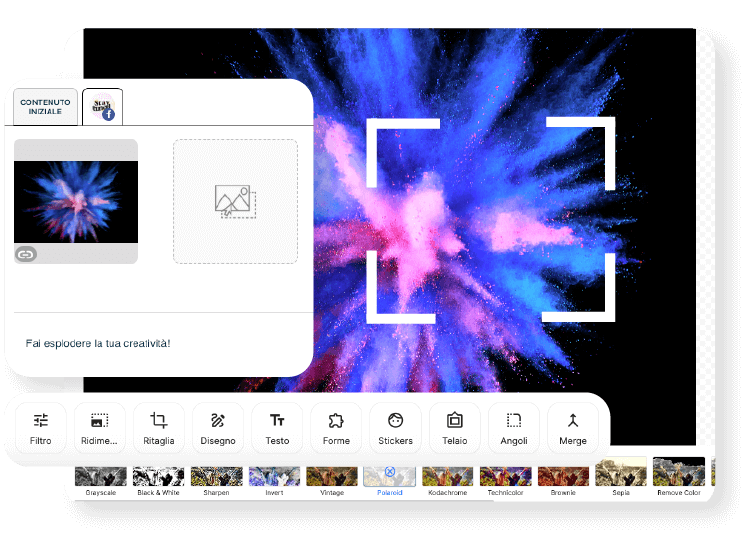Click the link icon under the image thumbnail
The height and width of the screenshot is (545, 744).
click(26, 254)
